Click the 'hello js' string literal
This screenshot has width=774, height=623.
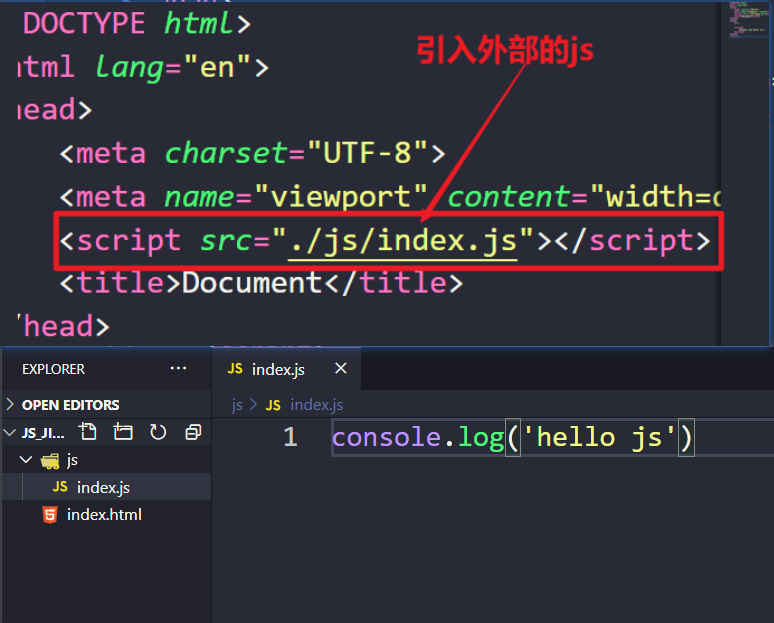pyautogui.click(x=599, y=437)
